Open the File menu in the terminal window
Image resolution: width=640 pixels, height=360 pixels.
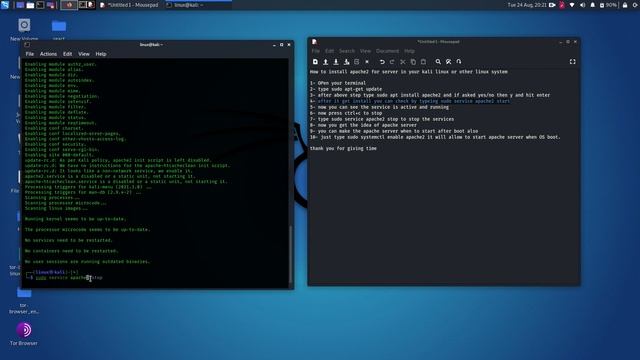(x=30, y=54)
